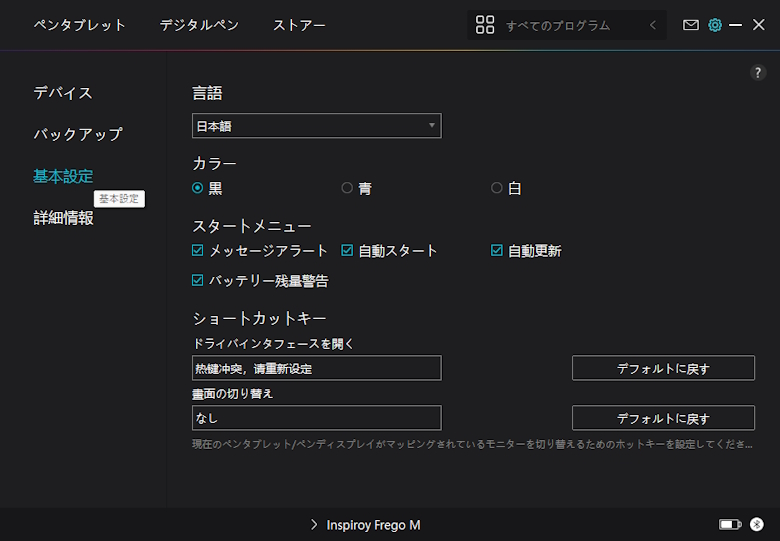
Task: Click the left arrow next to すべてのプログラム
Action: pos(653,25)
